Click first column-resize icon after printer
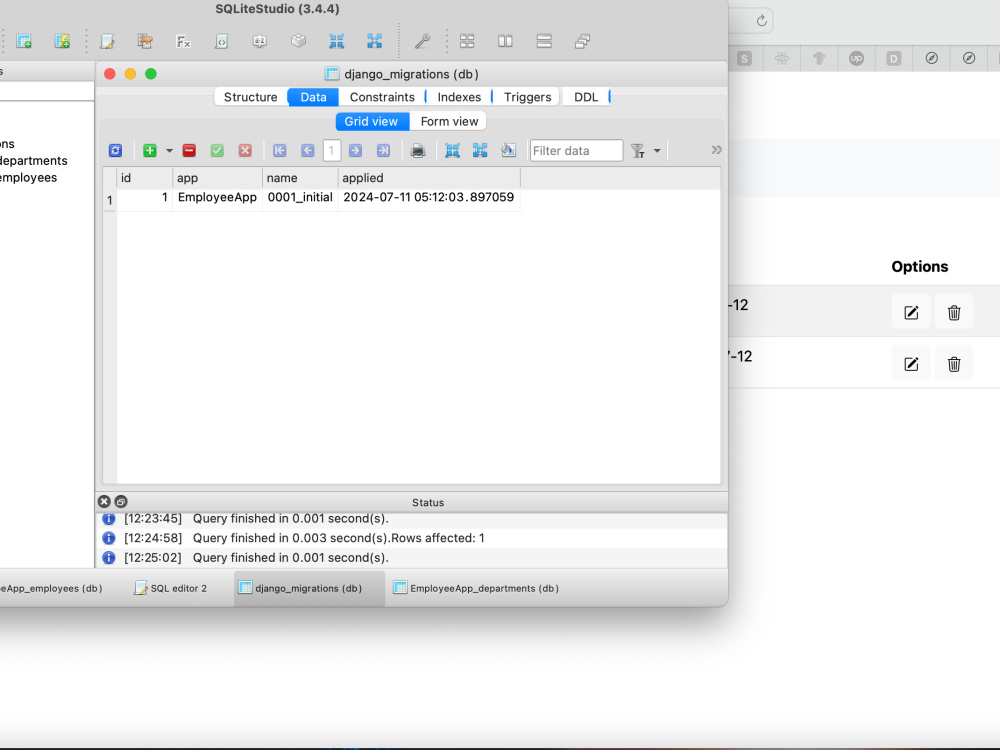 [x=452, y=151]
